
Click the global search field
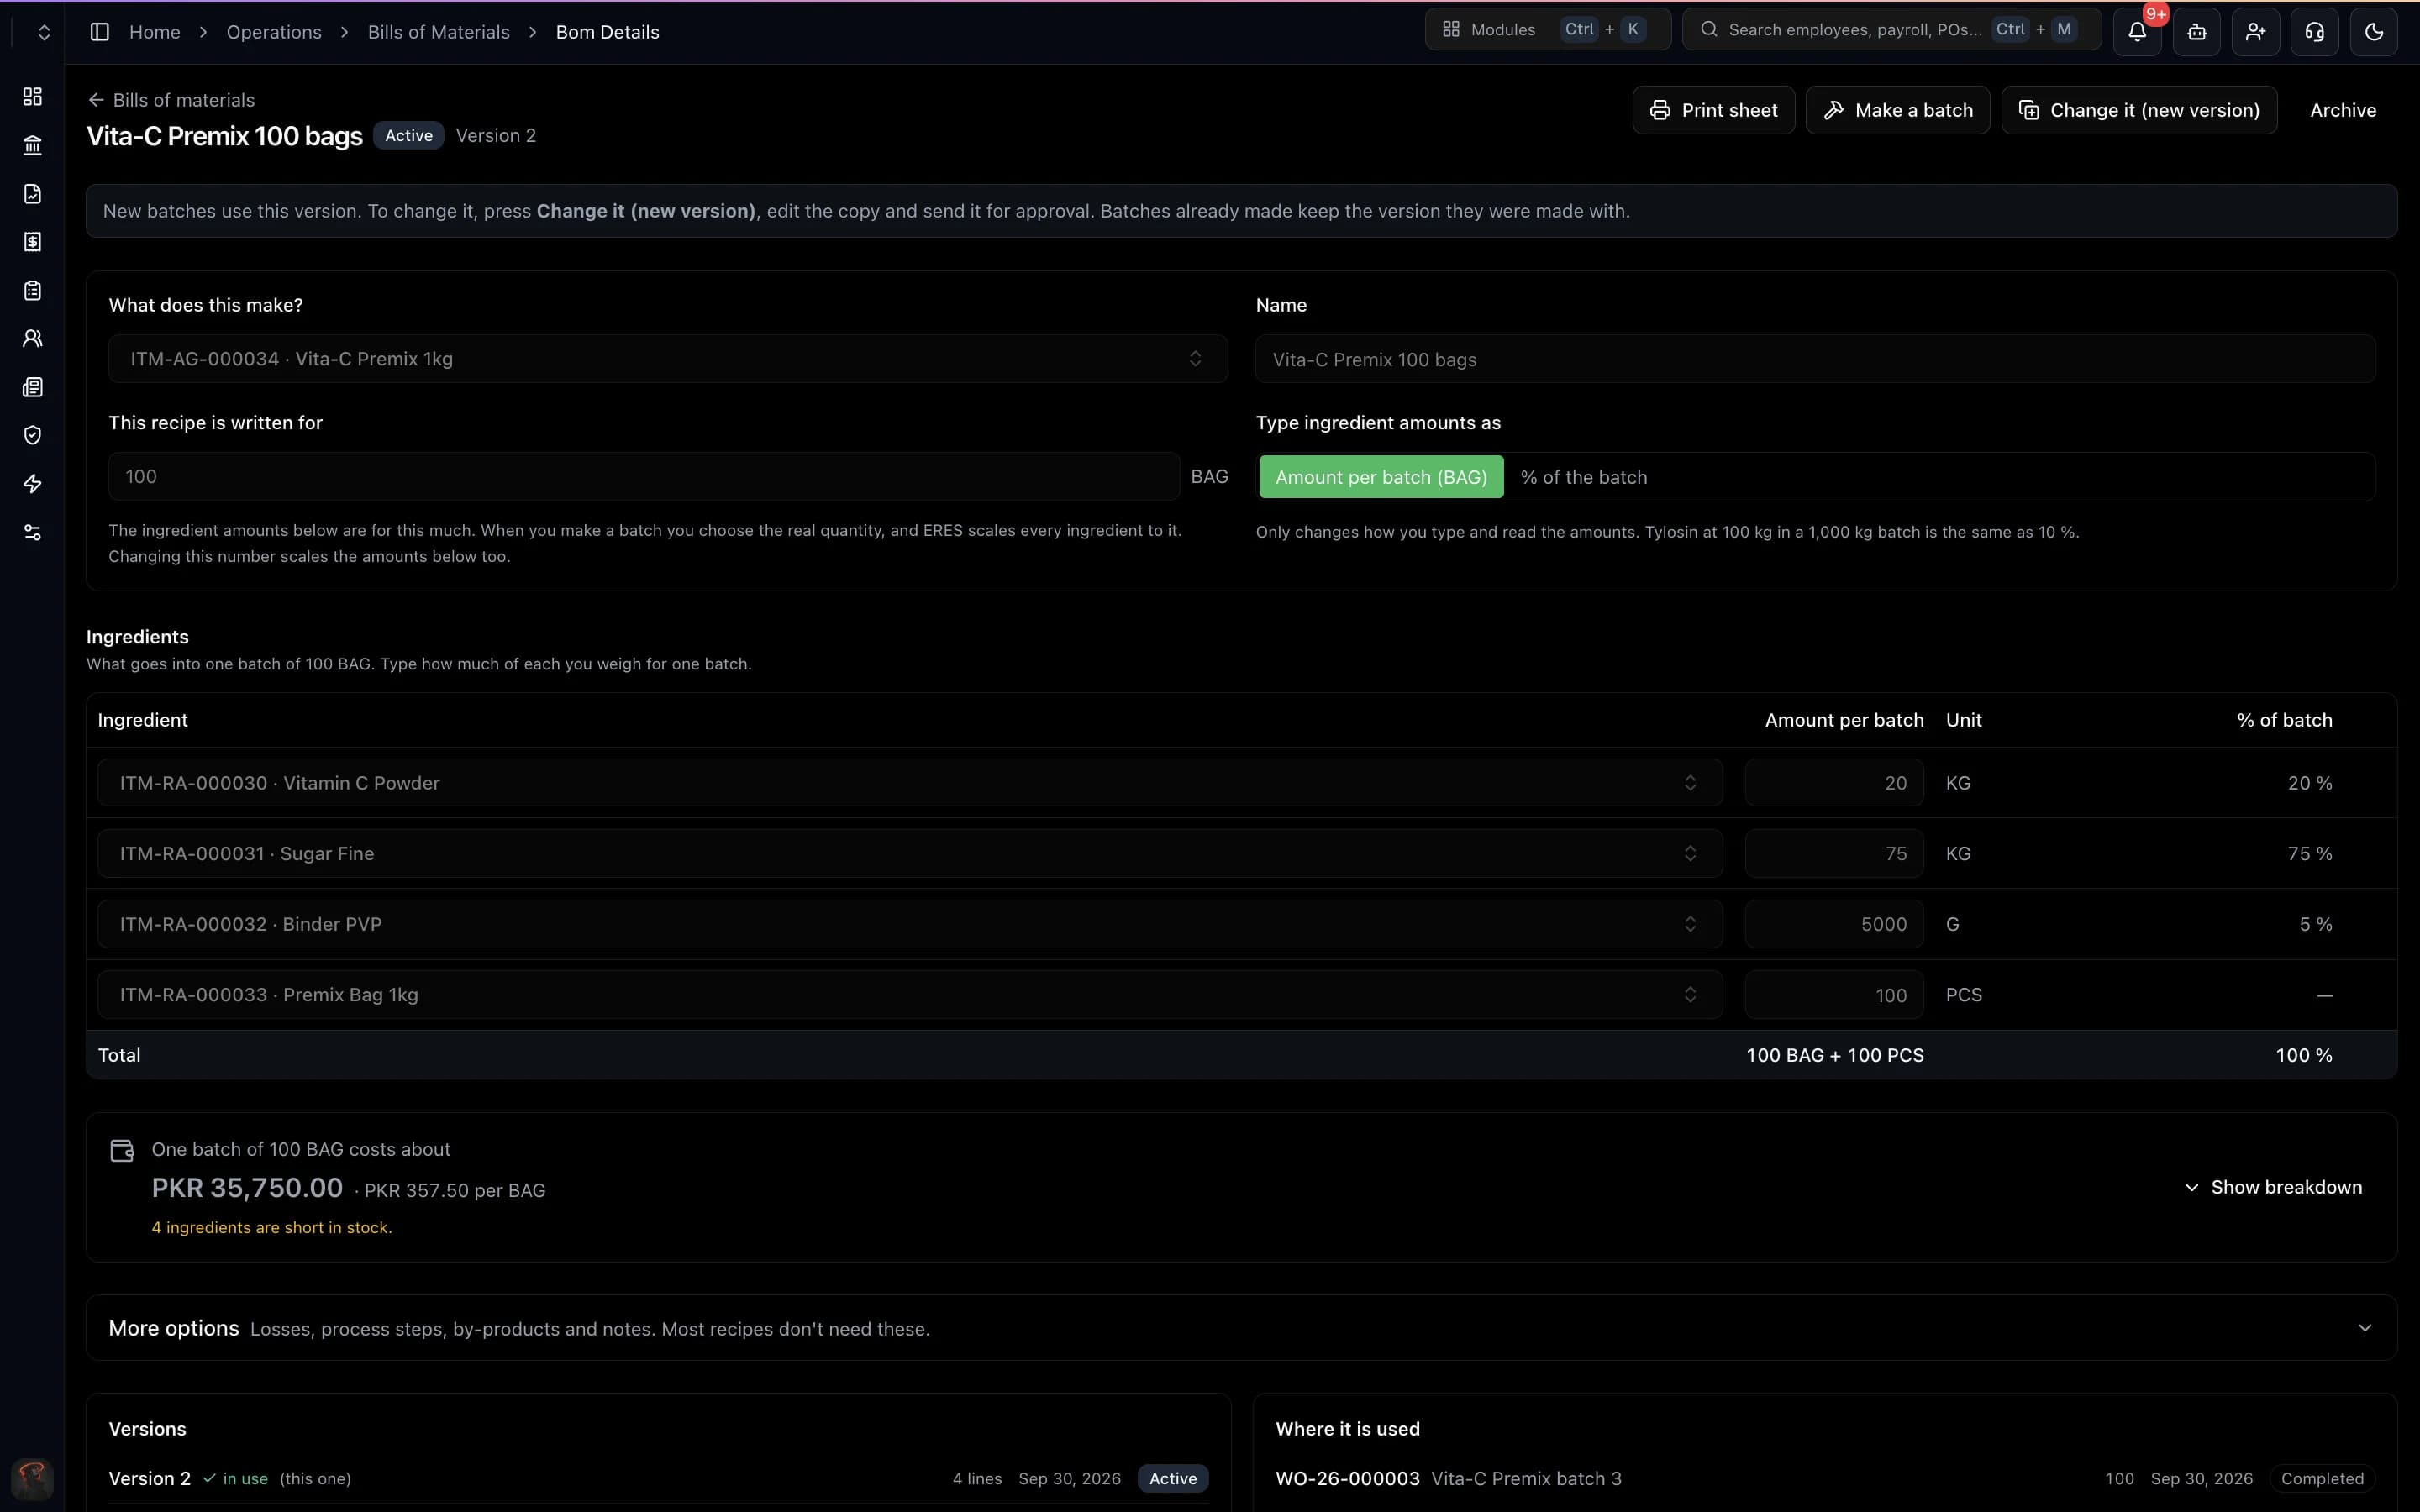tap(1891, 29)
